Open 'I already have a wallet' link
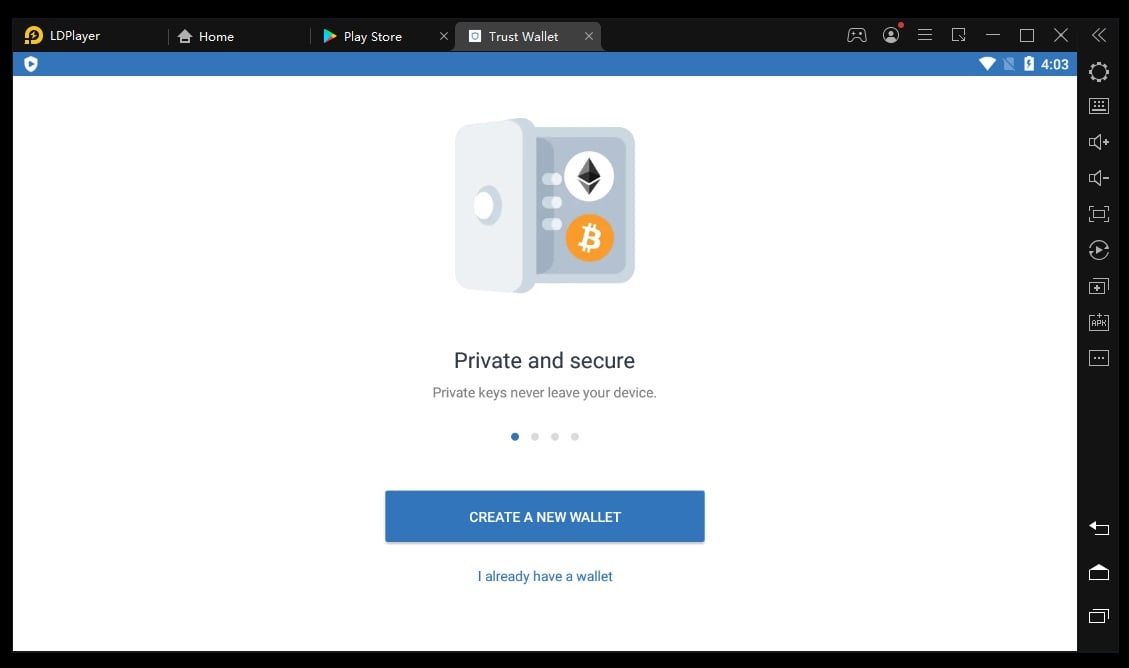Screen dimensions: 1129x668 tap(545, 576)
